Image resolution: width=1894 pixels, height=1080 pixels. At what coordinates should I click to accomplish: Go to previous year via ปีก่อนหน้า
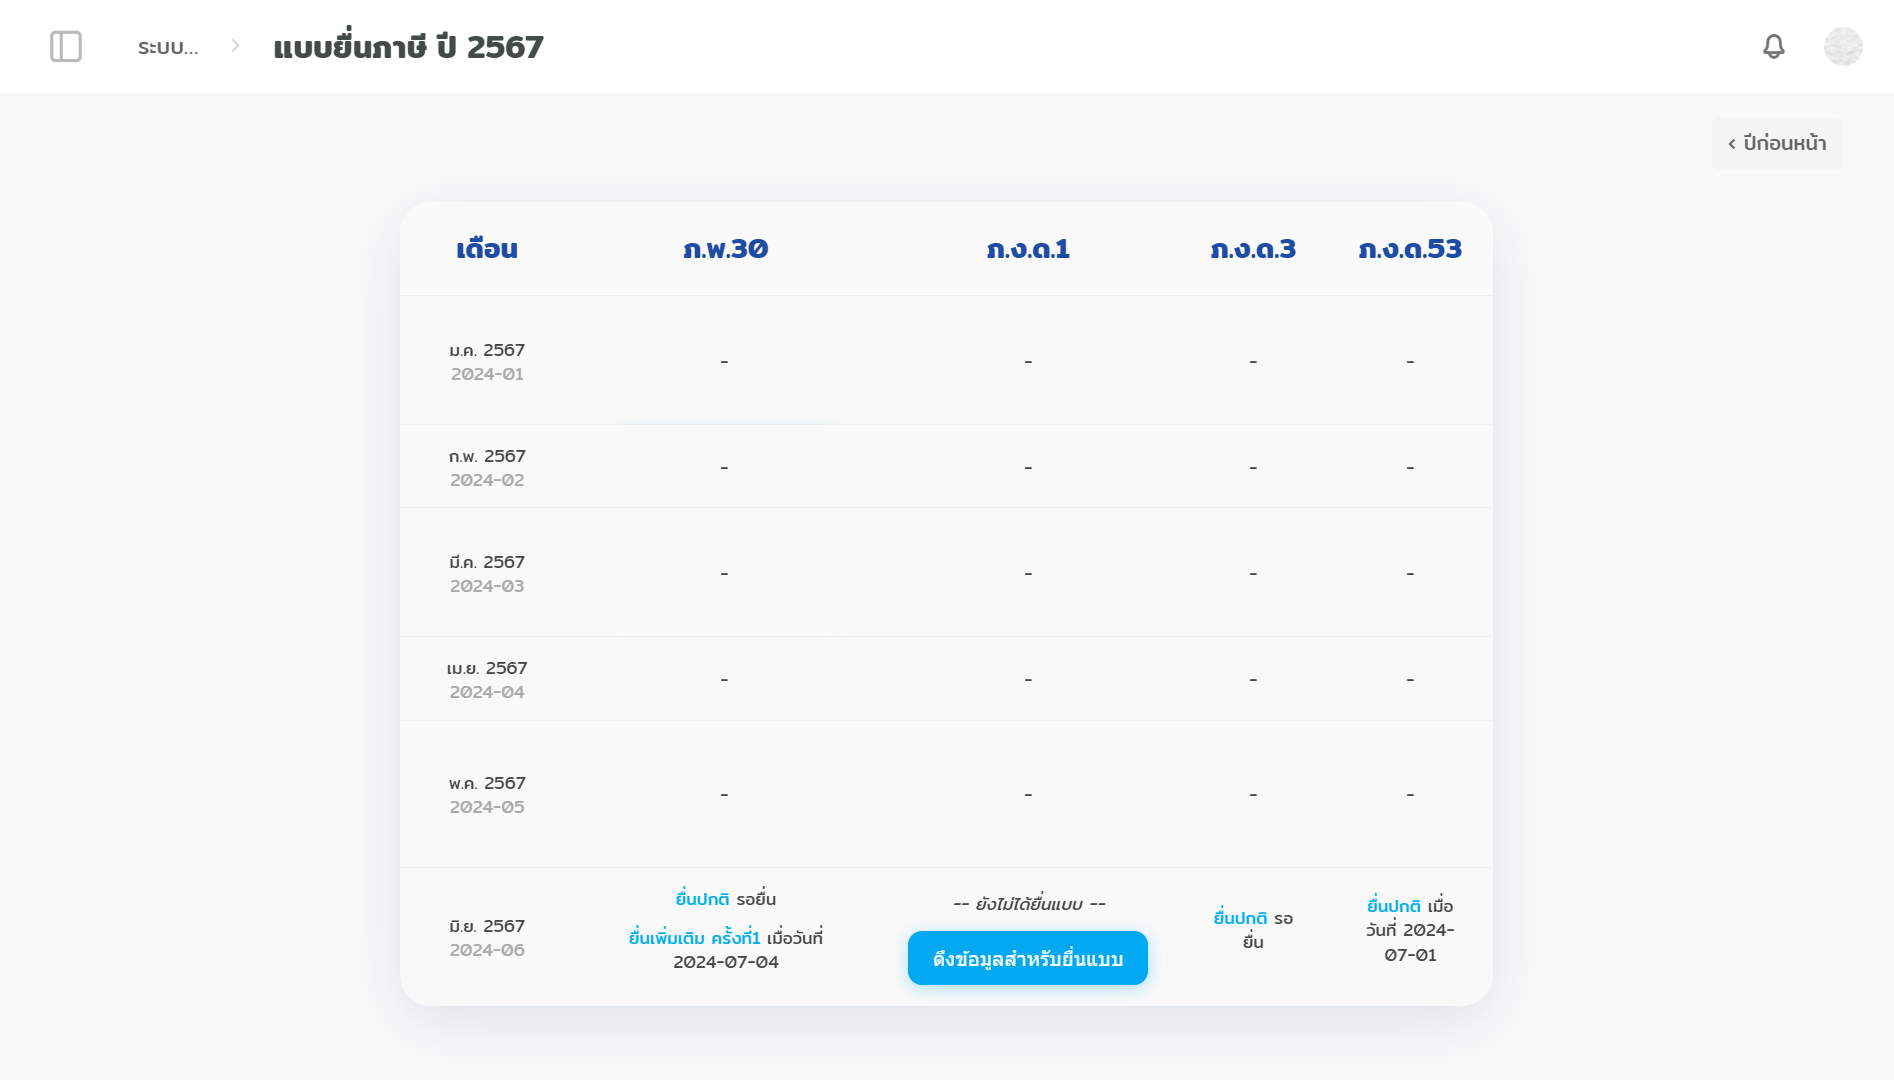tap(1776, 143)
